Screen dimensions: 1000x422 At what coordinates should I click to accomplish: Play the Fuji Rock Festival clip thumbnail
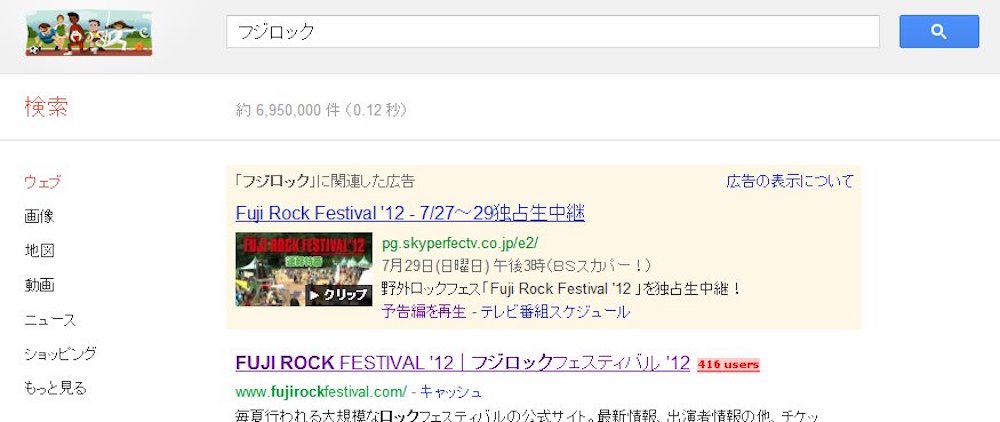click(304, 269)
